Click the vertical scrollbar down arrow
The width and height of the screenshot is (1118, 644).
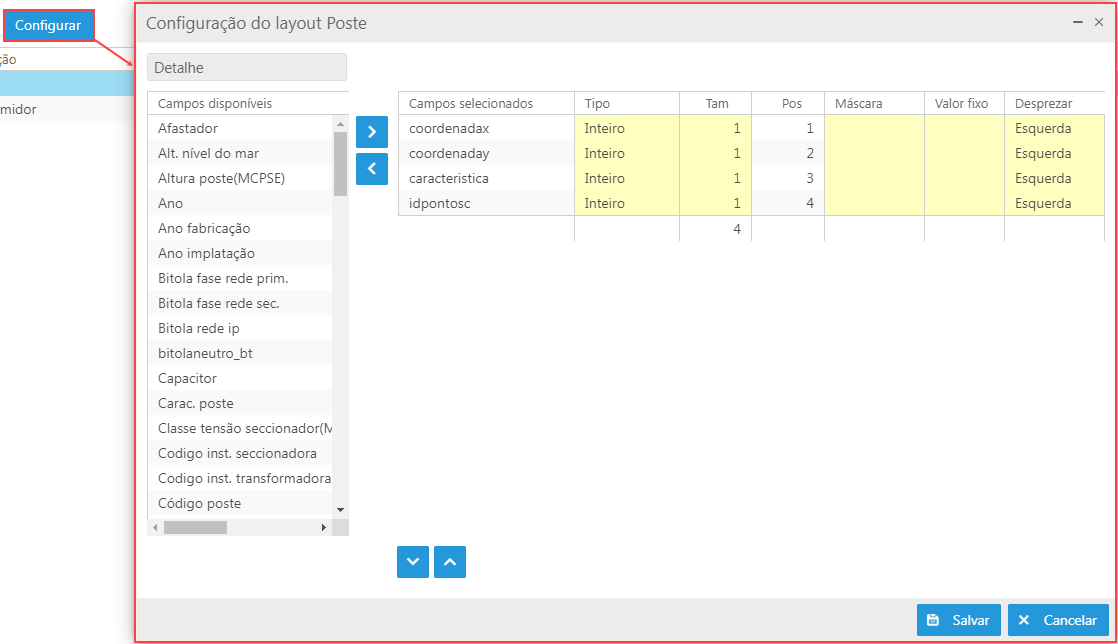[x=340, y=509]
